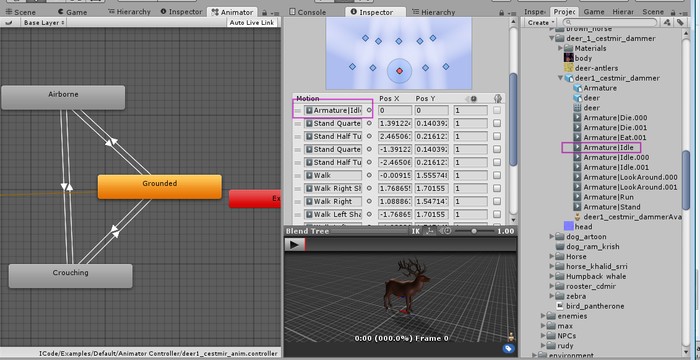Open the Create dropdown in Project panel
Viewport: 700px width, 360px height.
coord(541,22)
